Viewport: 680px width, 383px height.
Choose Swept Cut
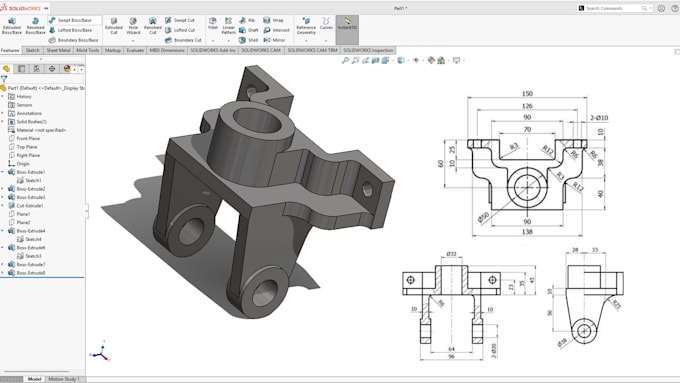pyautogui.click(x=180, y=20)
